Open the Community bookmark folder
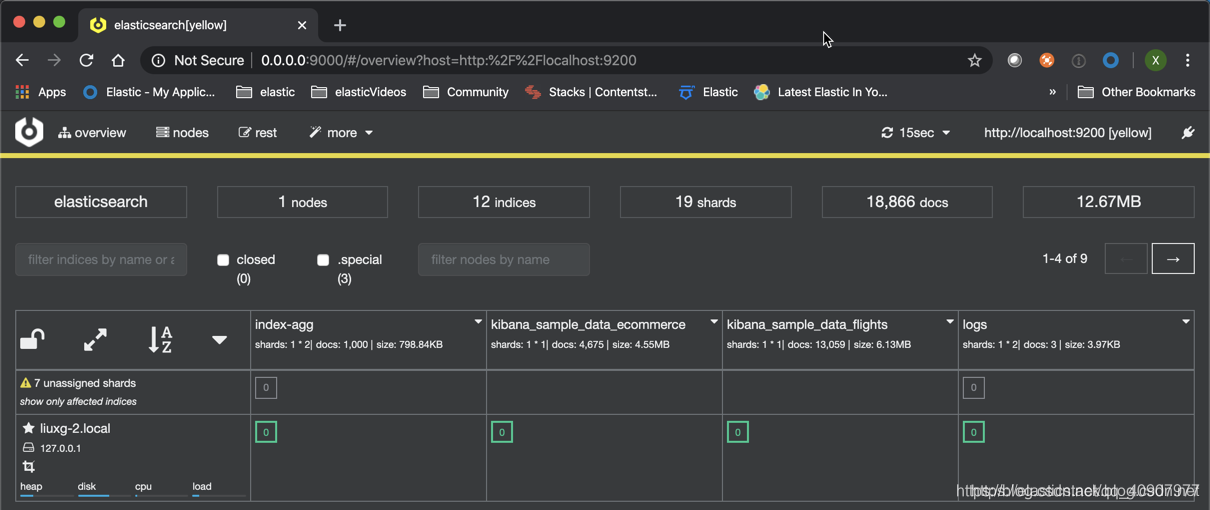Screen dimensions: 1210x510 coord(466,92)
